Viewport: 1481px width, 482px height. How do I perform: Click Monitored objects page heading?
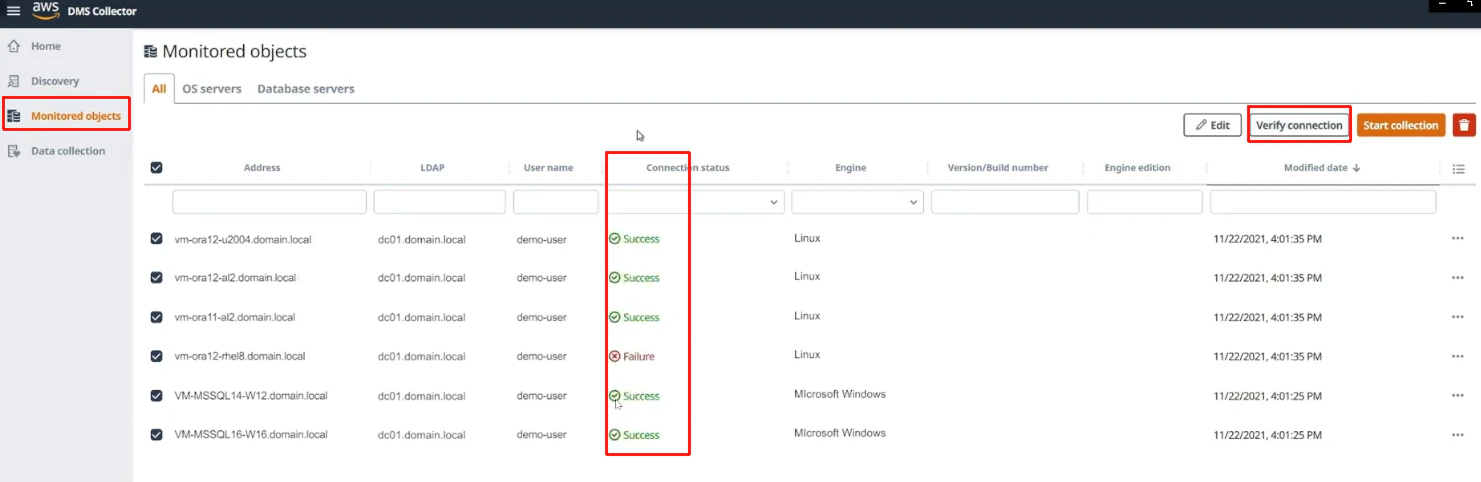pos(234,51)
